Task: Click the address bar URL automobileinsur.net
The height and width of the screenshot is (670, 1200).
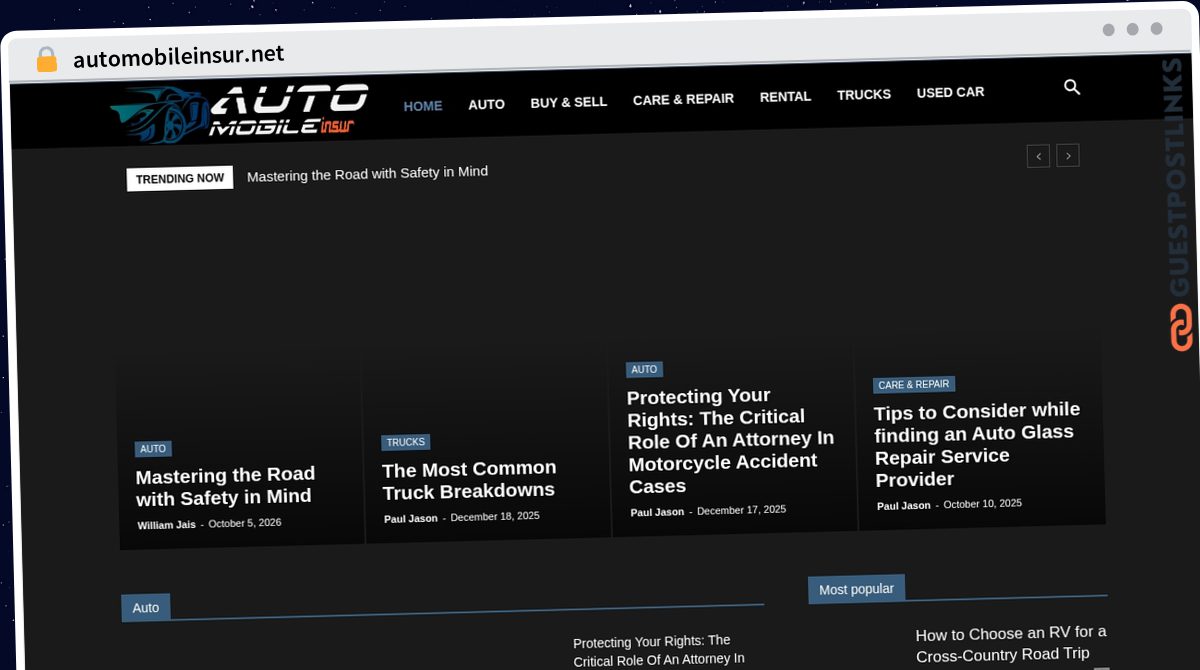Action: [x=178, y=56]
